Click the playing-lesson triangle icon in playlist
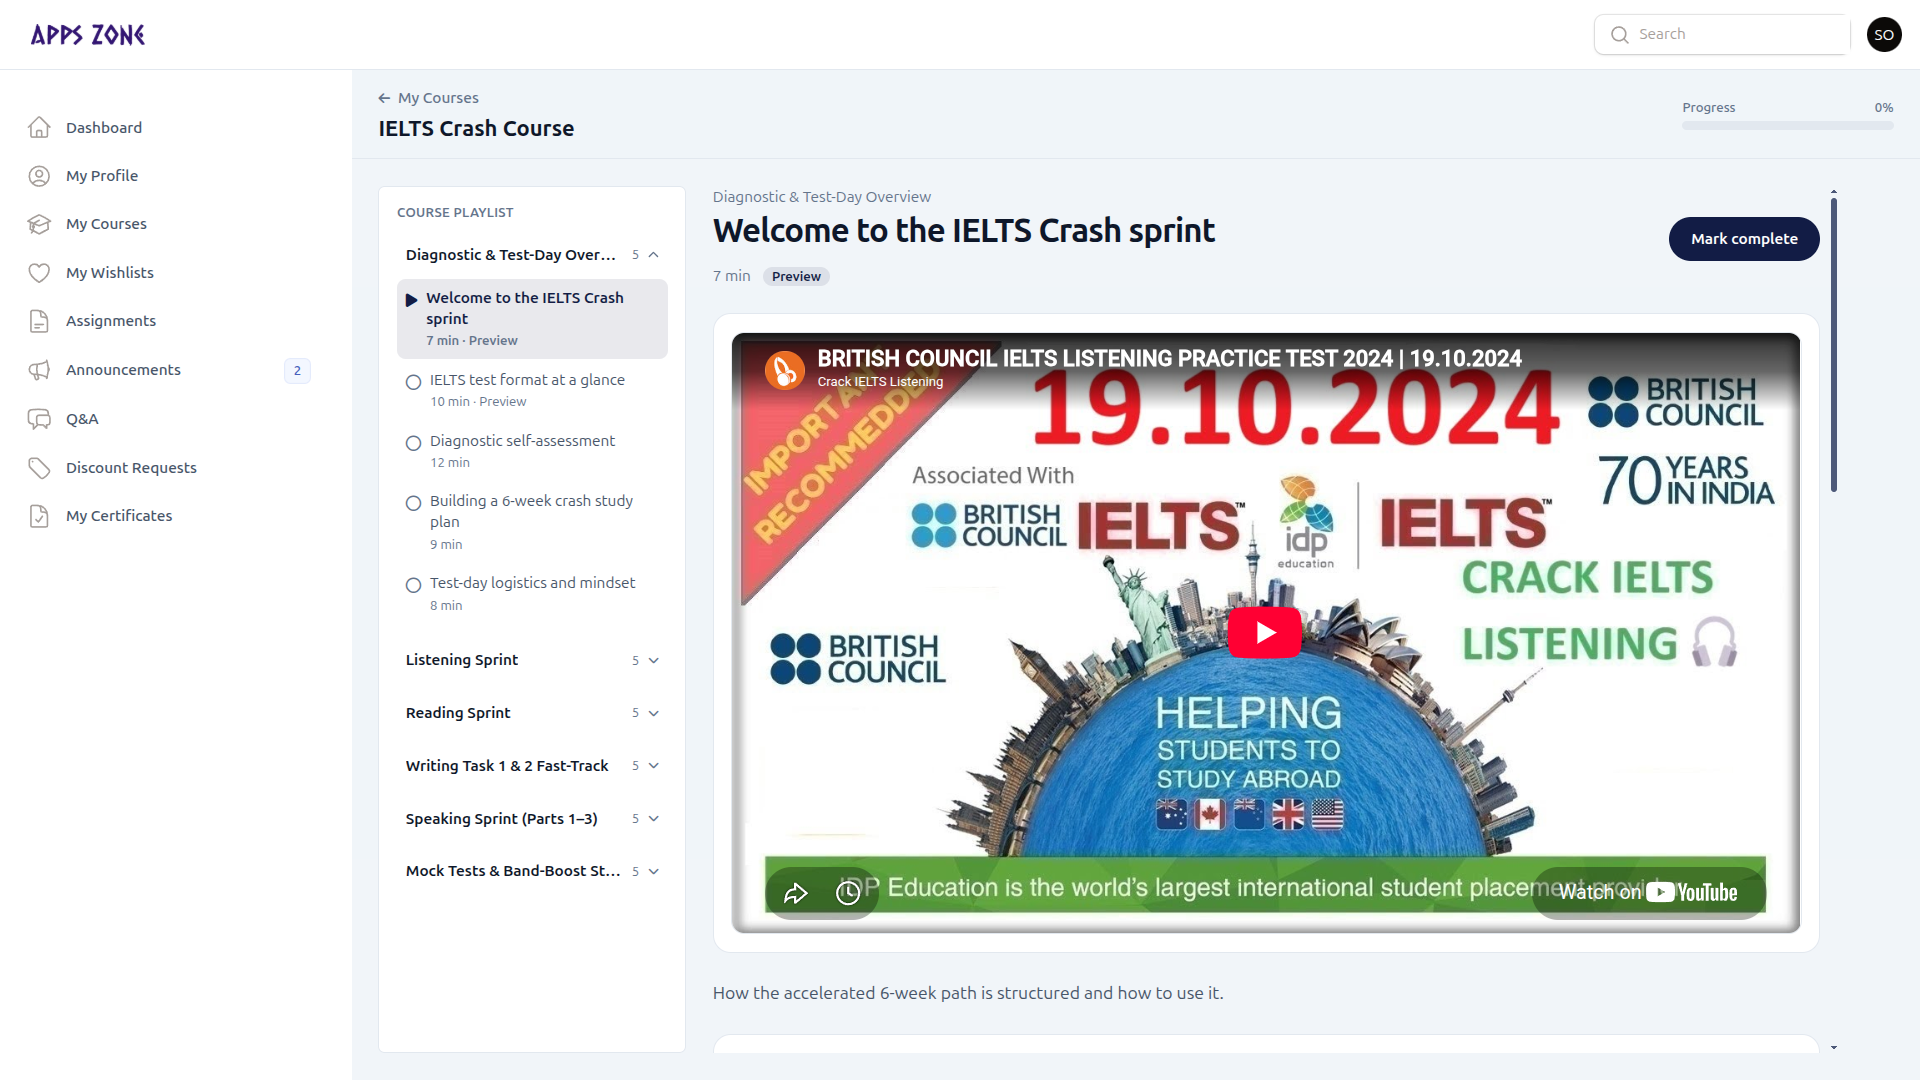1920x1080 pixels. (x=411, y=300)
